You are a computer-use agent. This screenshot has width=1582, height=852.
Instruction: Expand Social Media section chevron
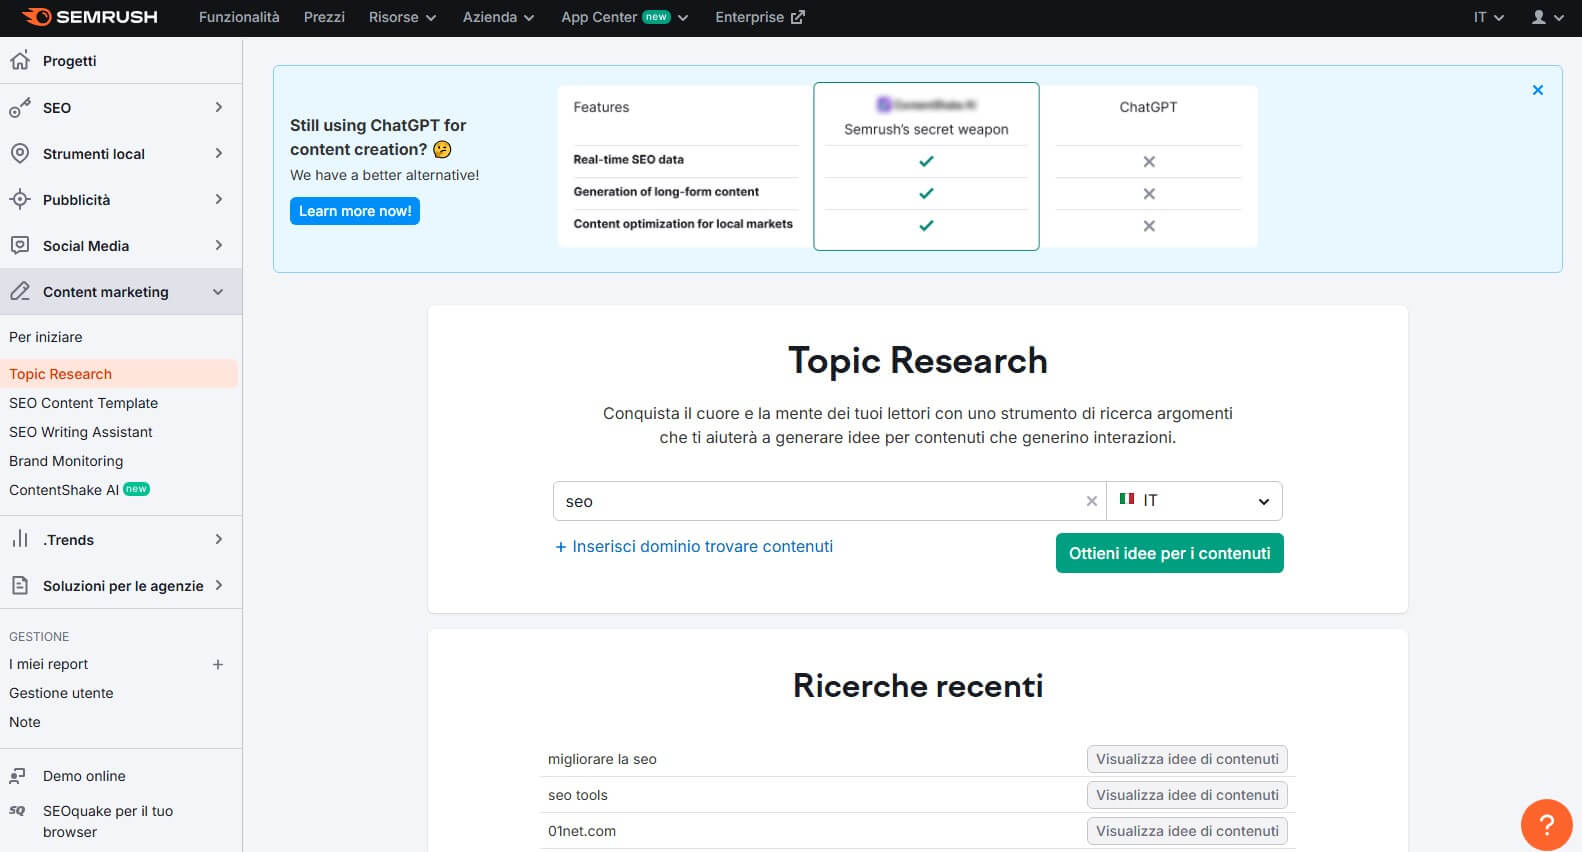click(219, 245)
